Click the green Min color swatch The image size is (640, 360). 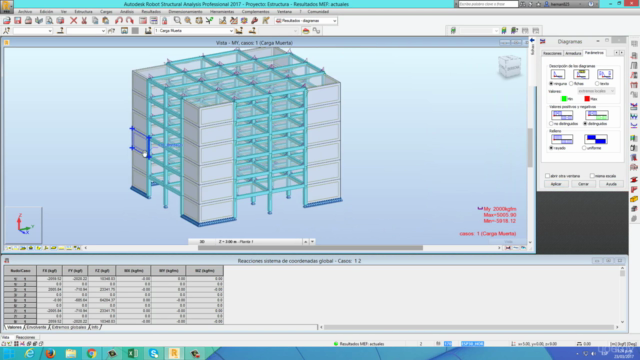[564, 99]
